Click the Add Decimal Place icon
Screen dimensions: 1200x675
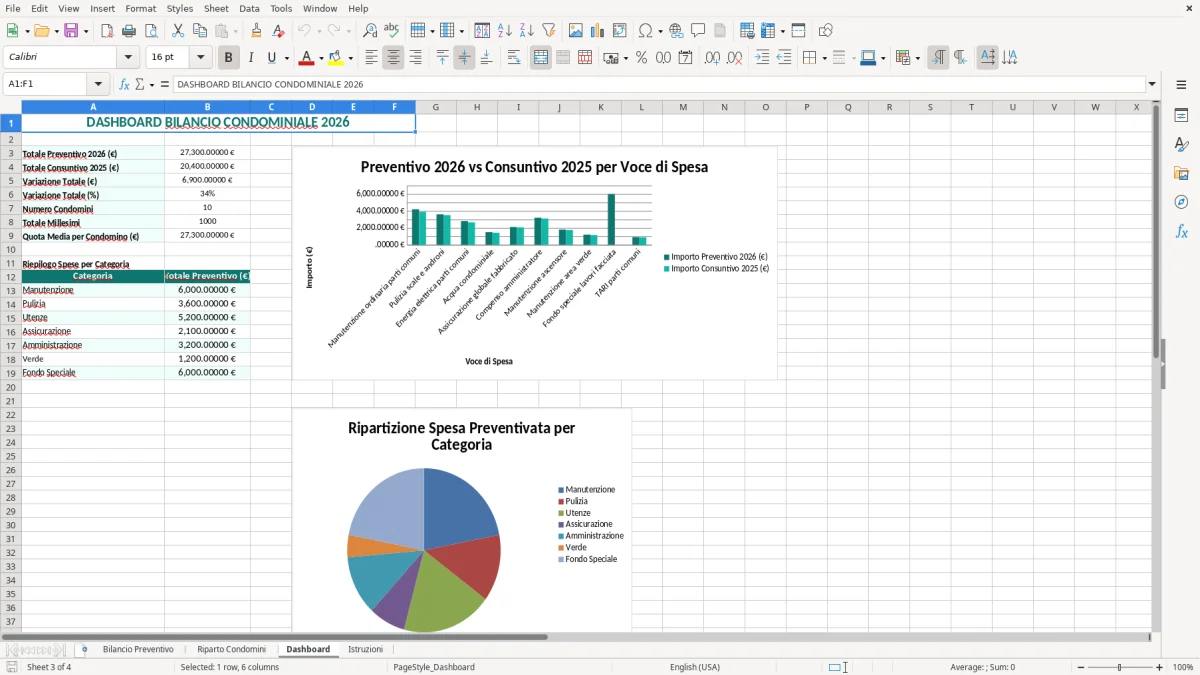[712, 58]
